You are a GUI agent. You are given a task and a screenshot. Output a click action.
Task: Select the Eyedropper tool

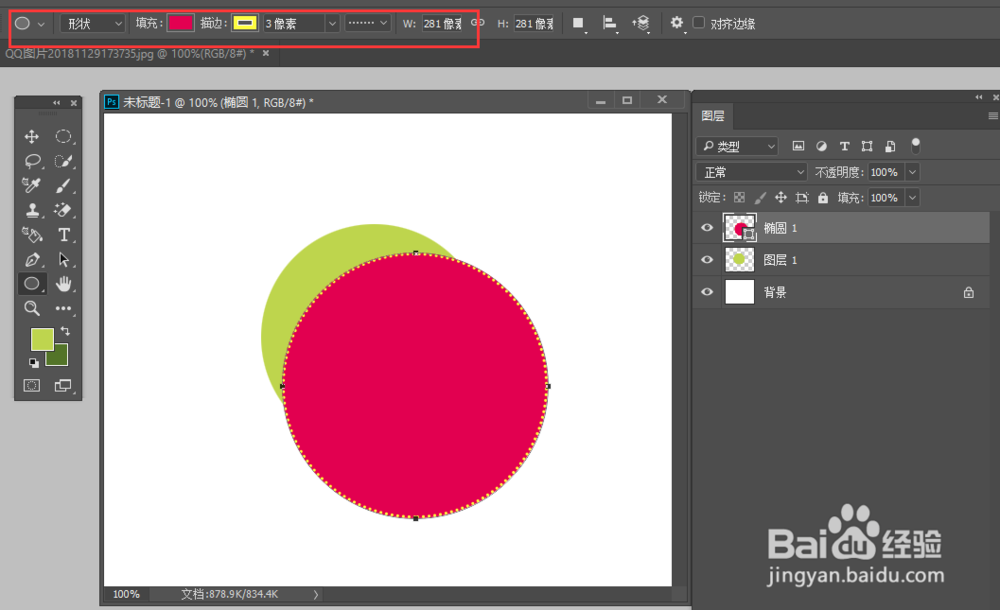31,185
